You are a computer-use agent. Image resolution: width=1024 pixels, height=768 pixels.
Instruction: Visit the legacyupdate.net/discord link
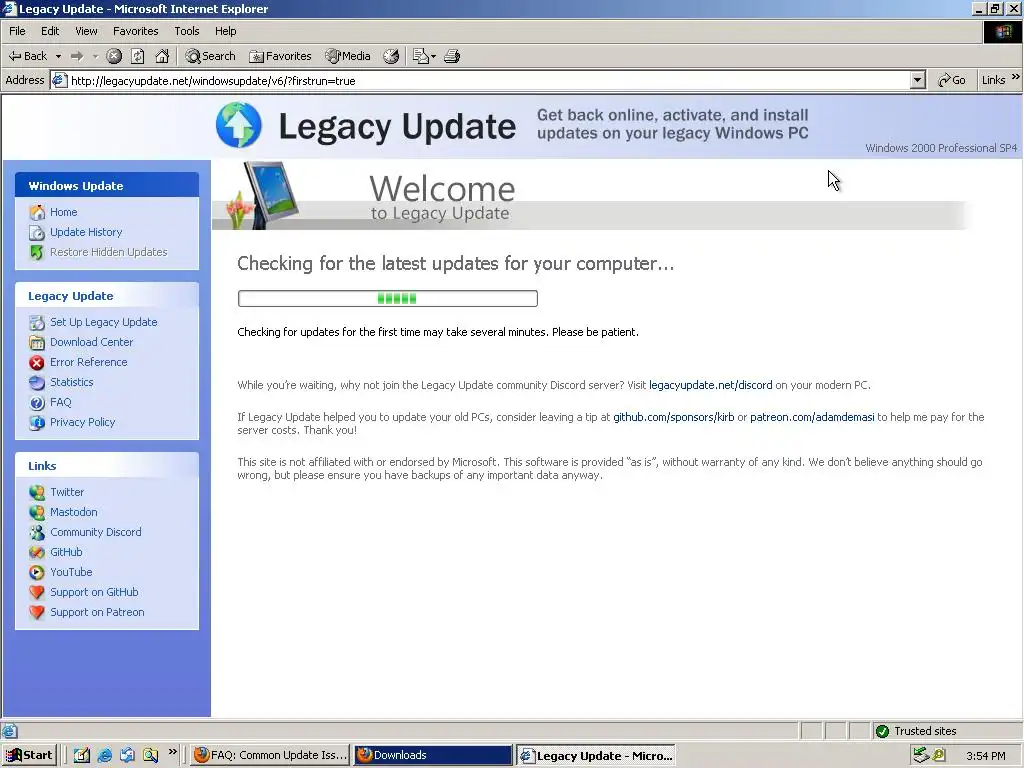coord(711,385)
